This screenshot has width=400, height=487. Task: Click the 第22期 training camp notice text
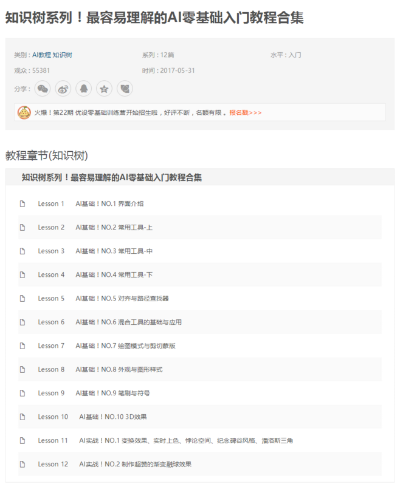pyautogui.click(x=130, y=113)
